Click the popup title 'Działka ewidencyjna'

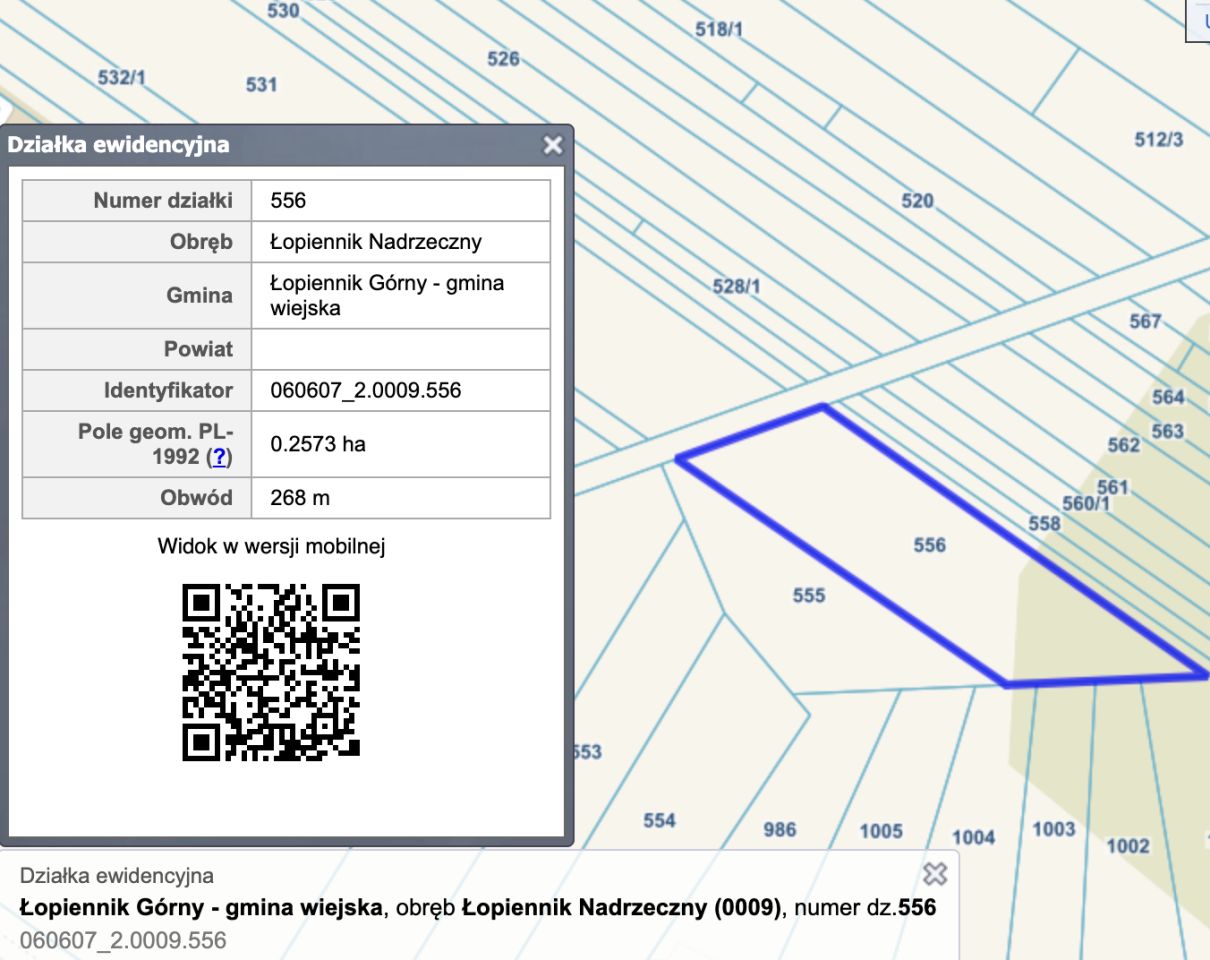click(118, 145)
